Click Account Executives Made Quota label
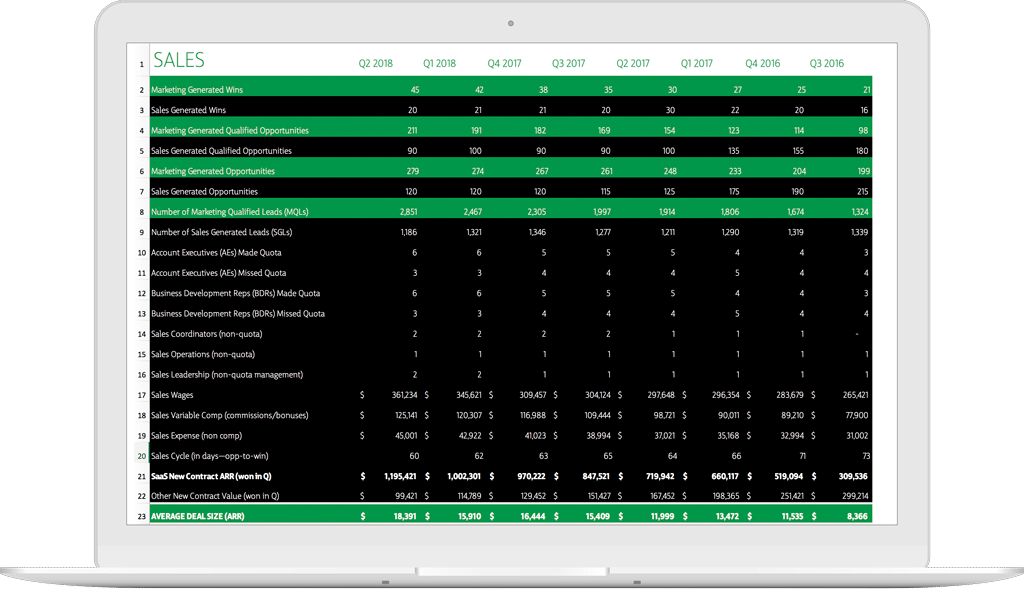 pos(216,252)
